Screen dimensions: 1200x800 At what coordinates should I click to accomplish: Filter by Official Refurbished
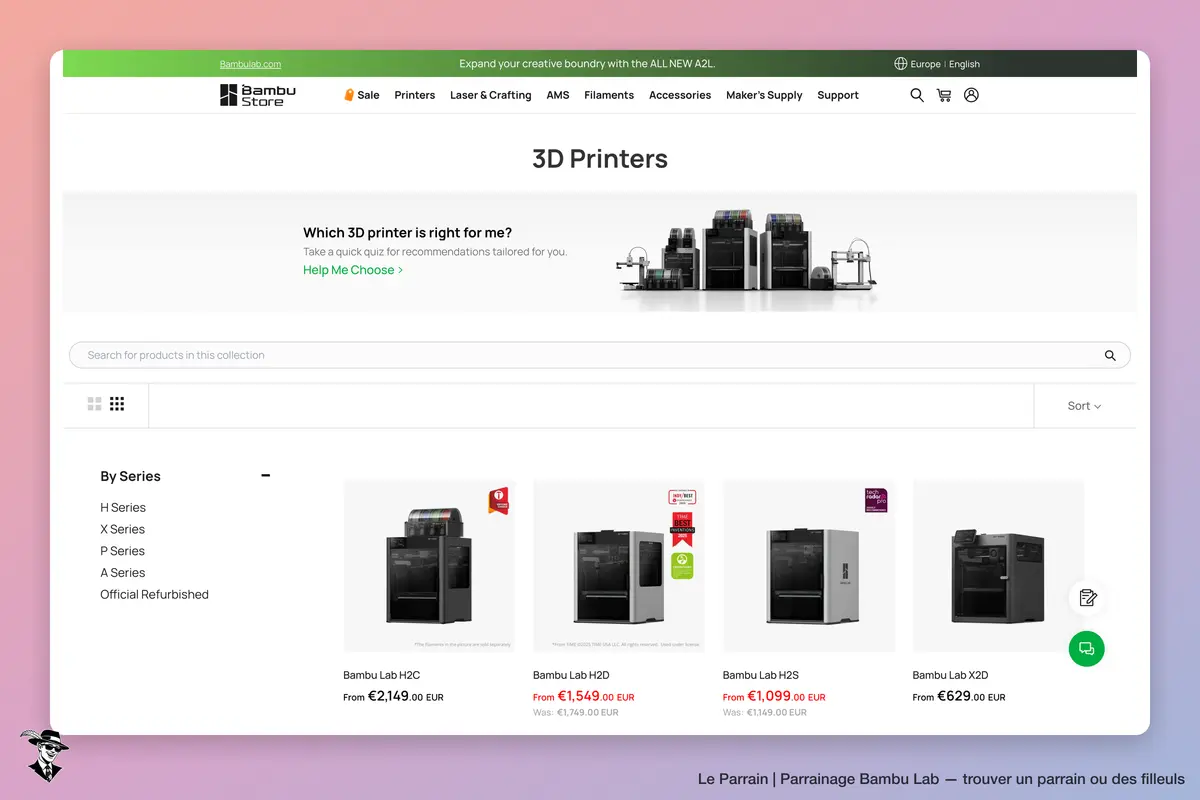coord(154,595)
